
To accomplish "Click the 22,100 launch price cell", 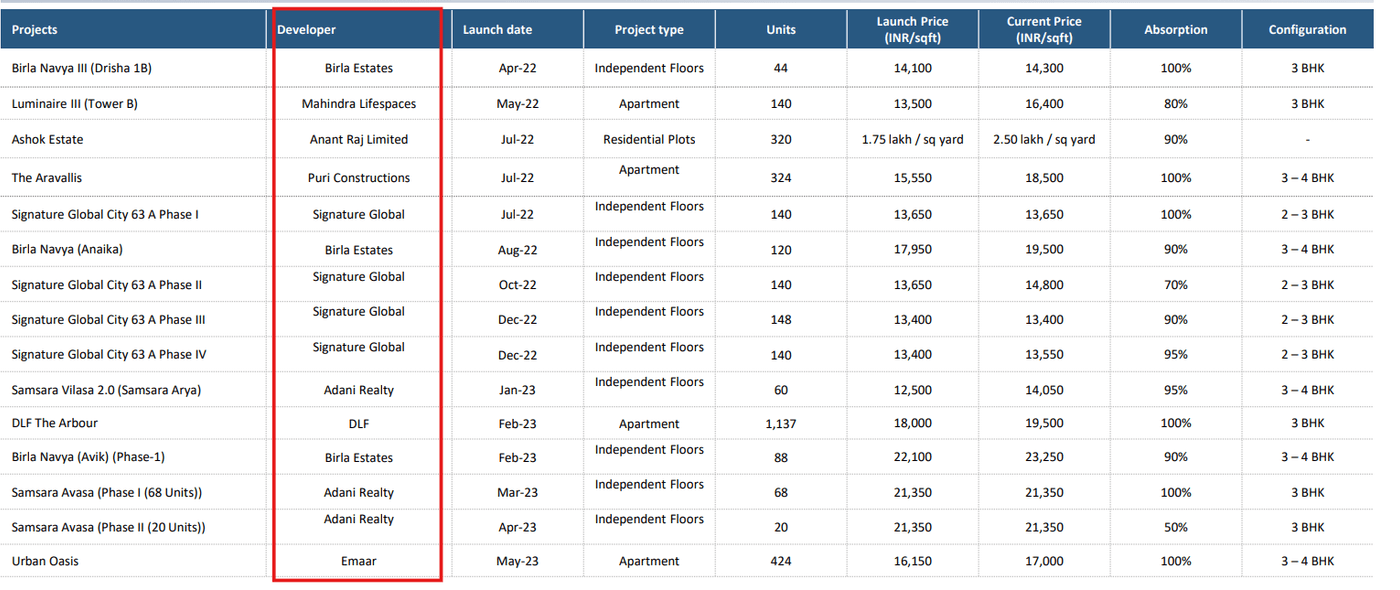I will click(912, 457).
